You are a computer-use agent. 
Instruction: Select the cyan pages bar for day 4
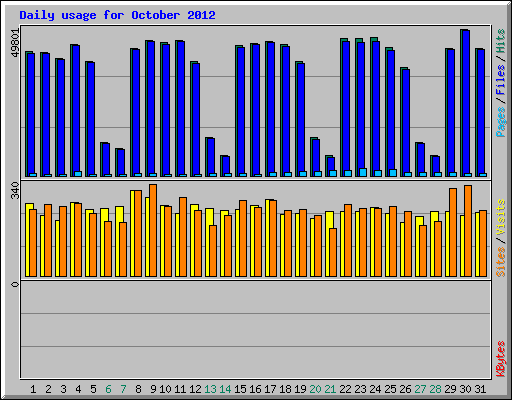pyautogui.click(x=78, y=174)
